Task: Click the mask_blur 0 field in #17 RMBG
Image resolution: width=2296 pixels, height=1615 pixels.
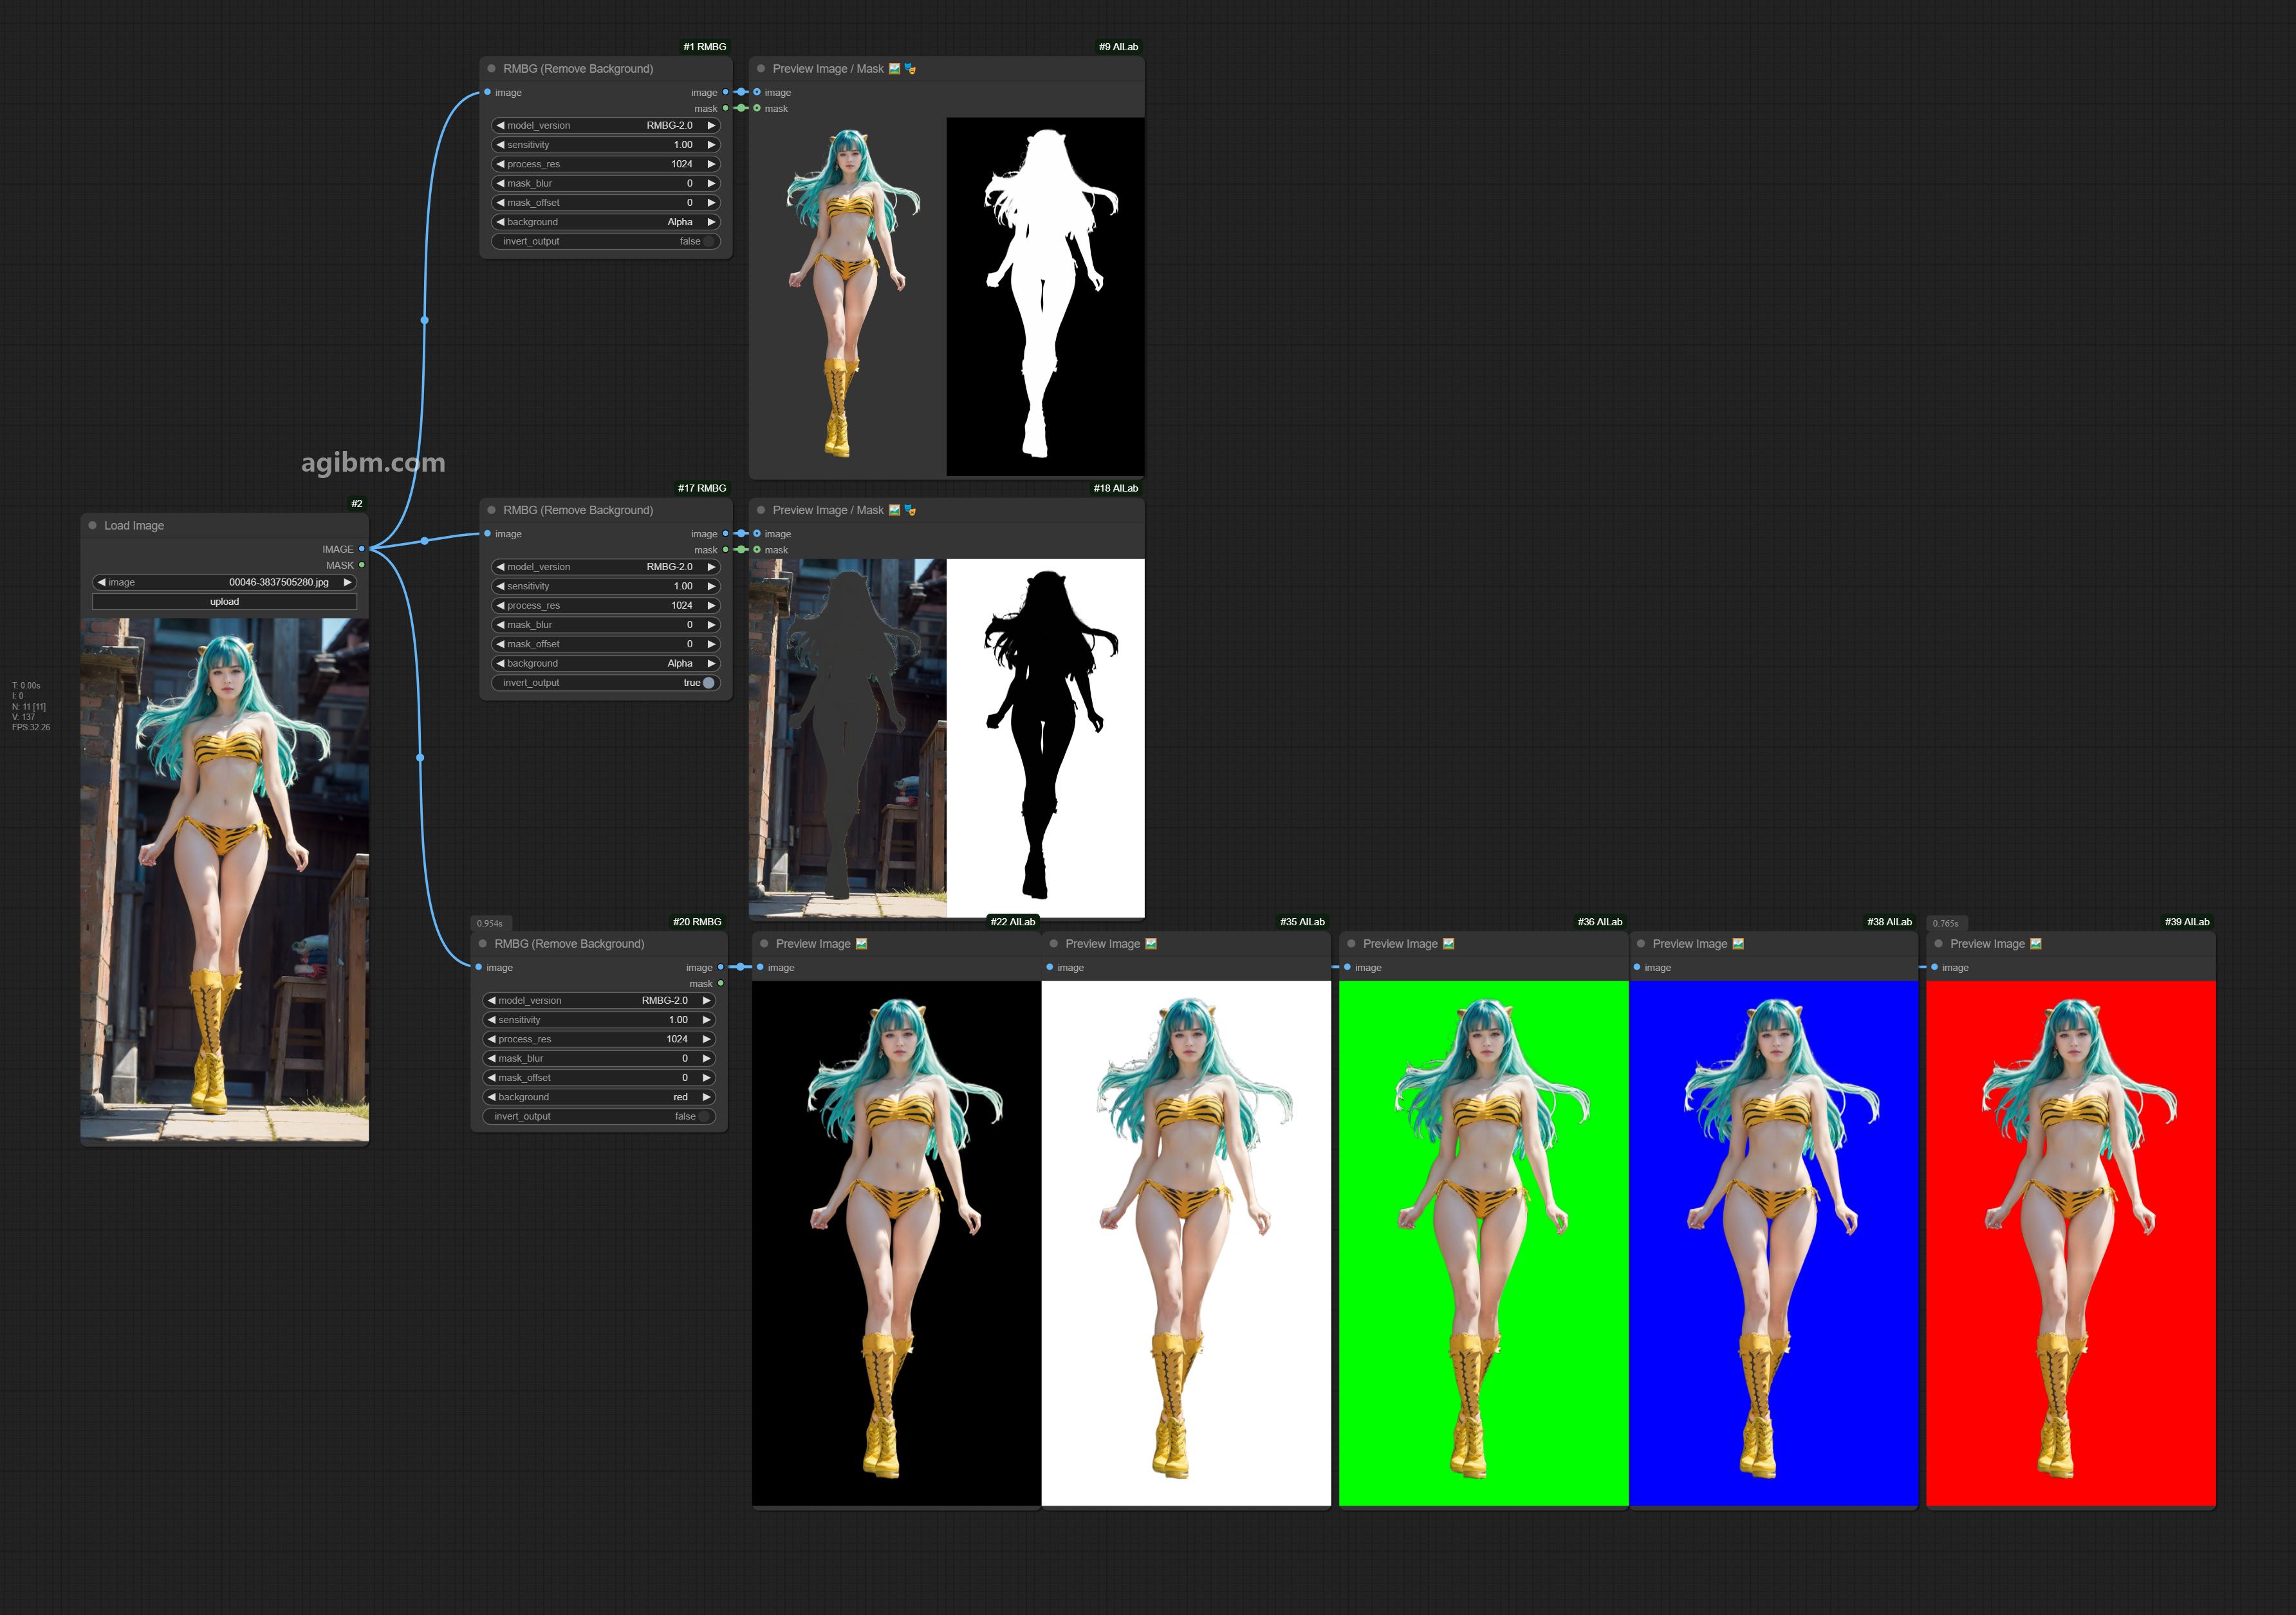Action: [x=605, y=625]
